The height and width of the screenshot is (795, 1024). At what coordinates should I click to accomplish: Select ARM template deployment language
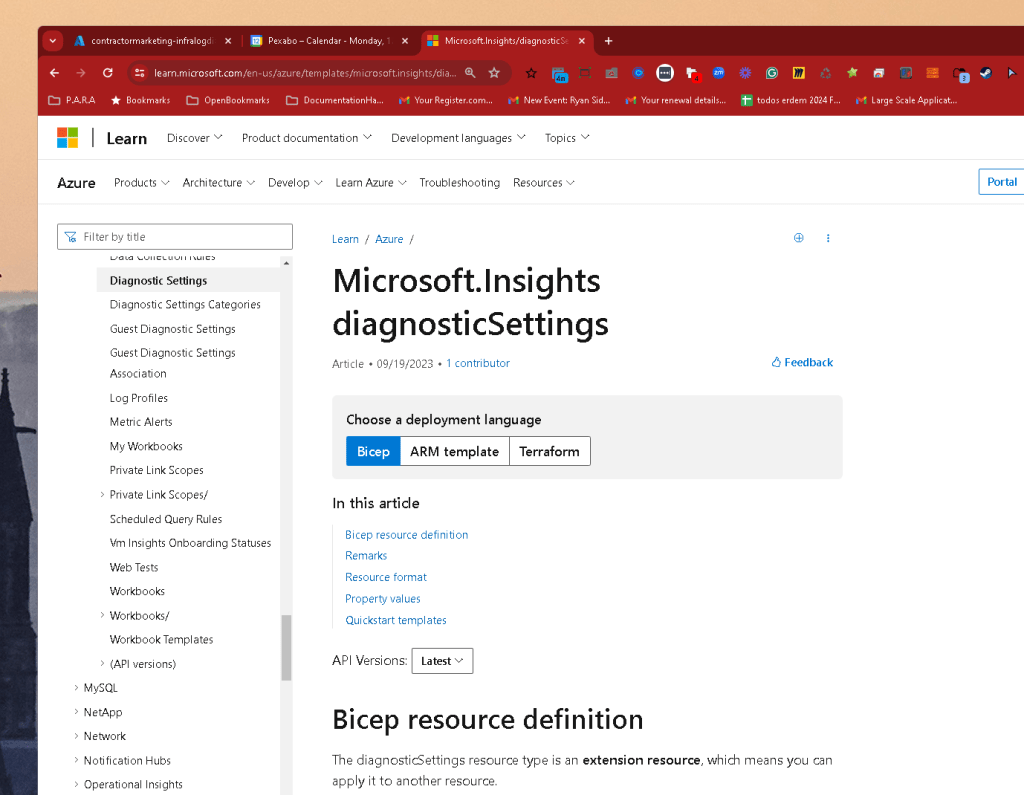point(455,451)
